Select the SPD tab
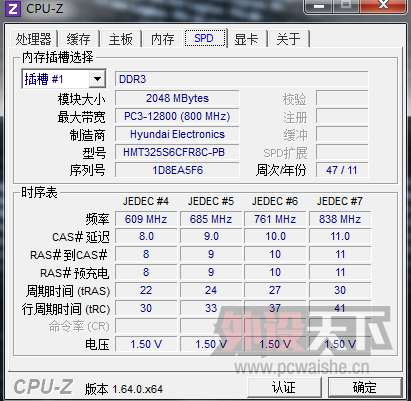This screenshot has width=411, height=401. coord(204,38)
